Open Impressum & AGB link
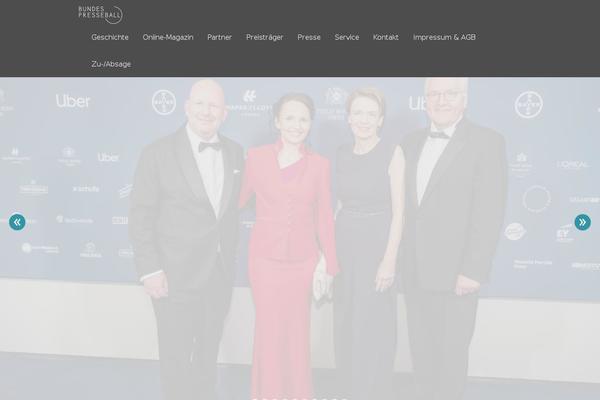The width and height of the screenshot is (600, 400). coord(444,37)
